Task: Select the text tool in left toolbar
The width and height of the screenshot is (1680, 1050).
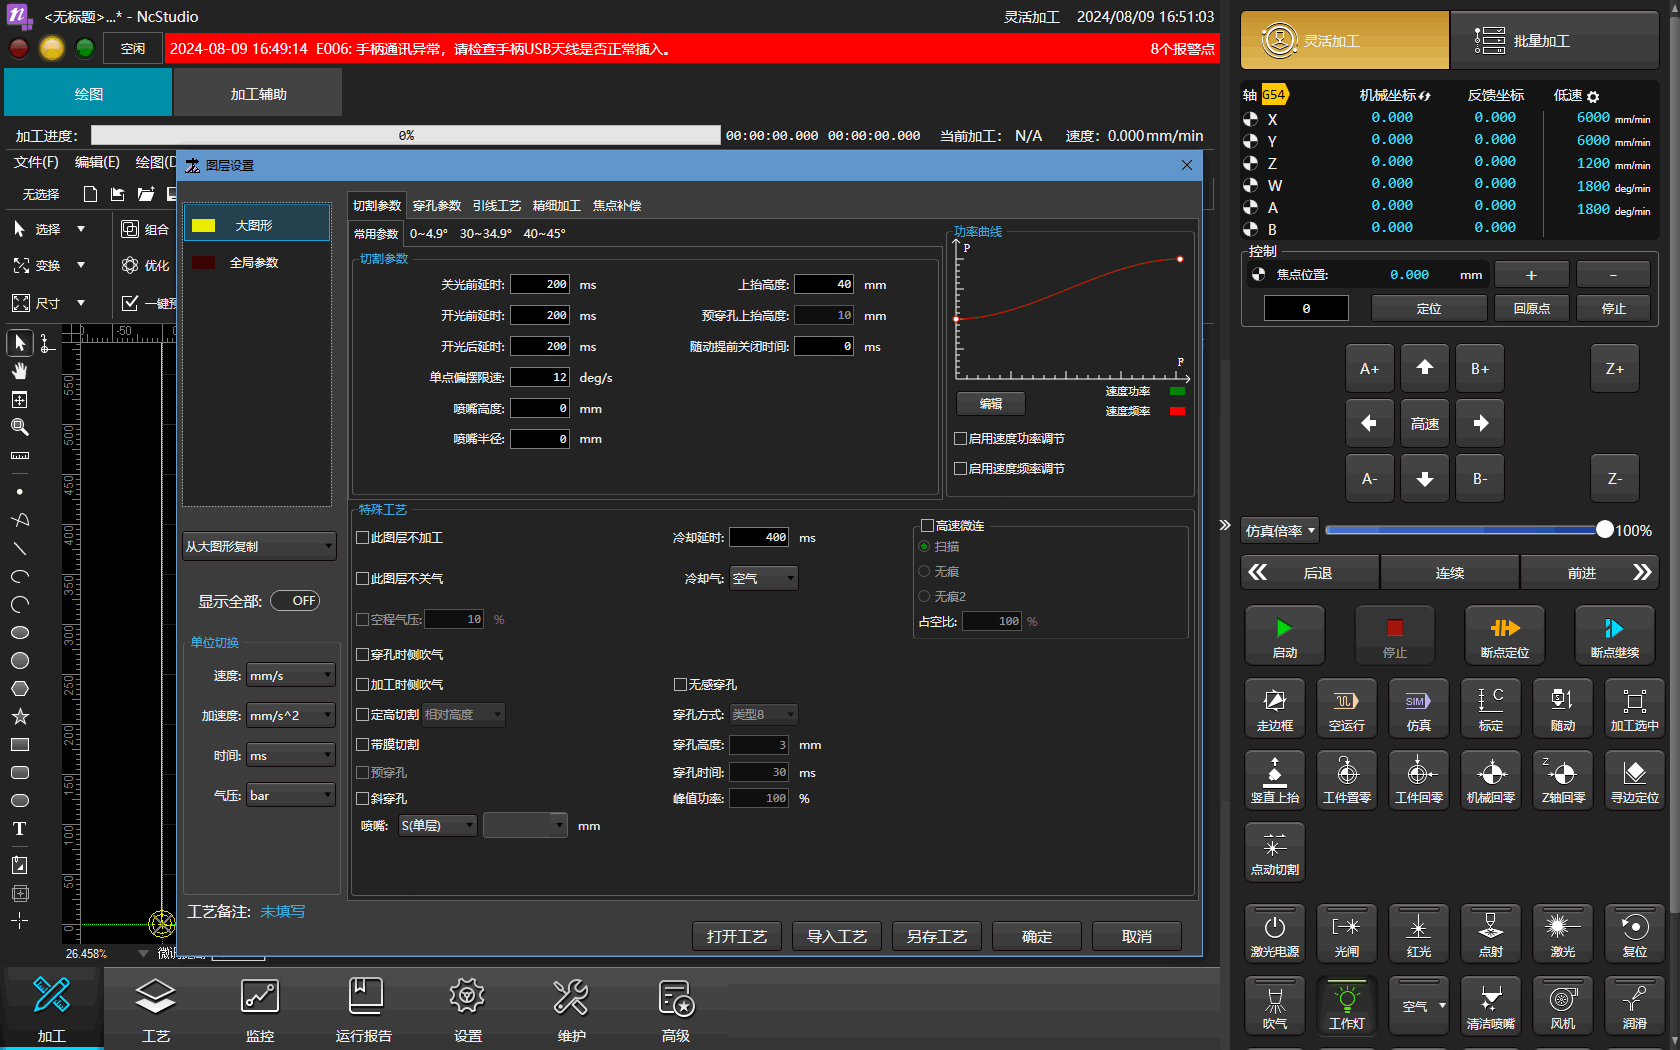Action: pos(19,829)
